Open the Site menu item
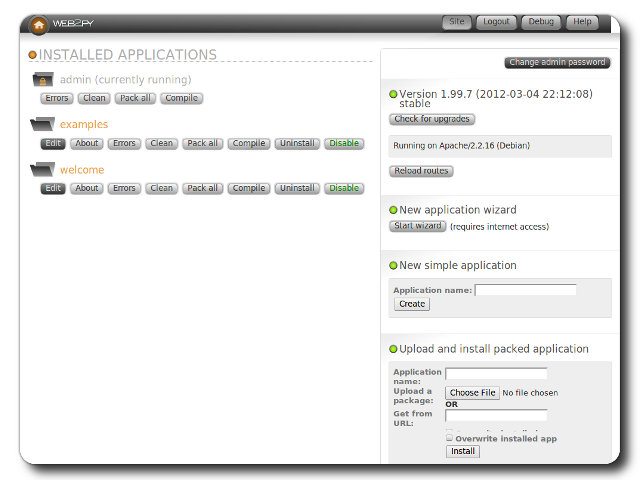640x480 pixels. point(457,22)
